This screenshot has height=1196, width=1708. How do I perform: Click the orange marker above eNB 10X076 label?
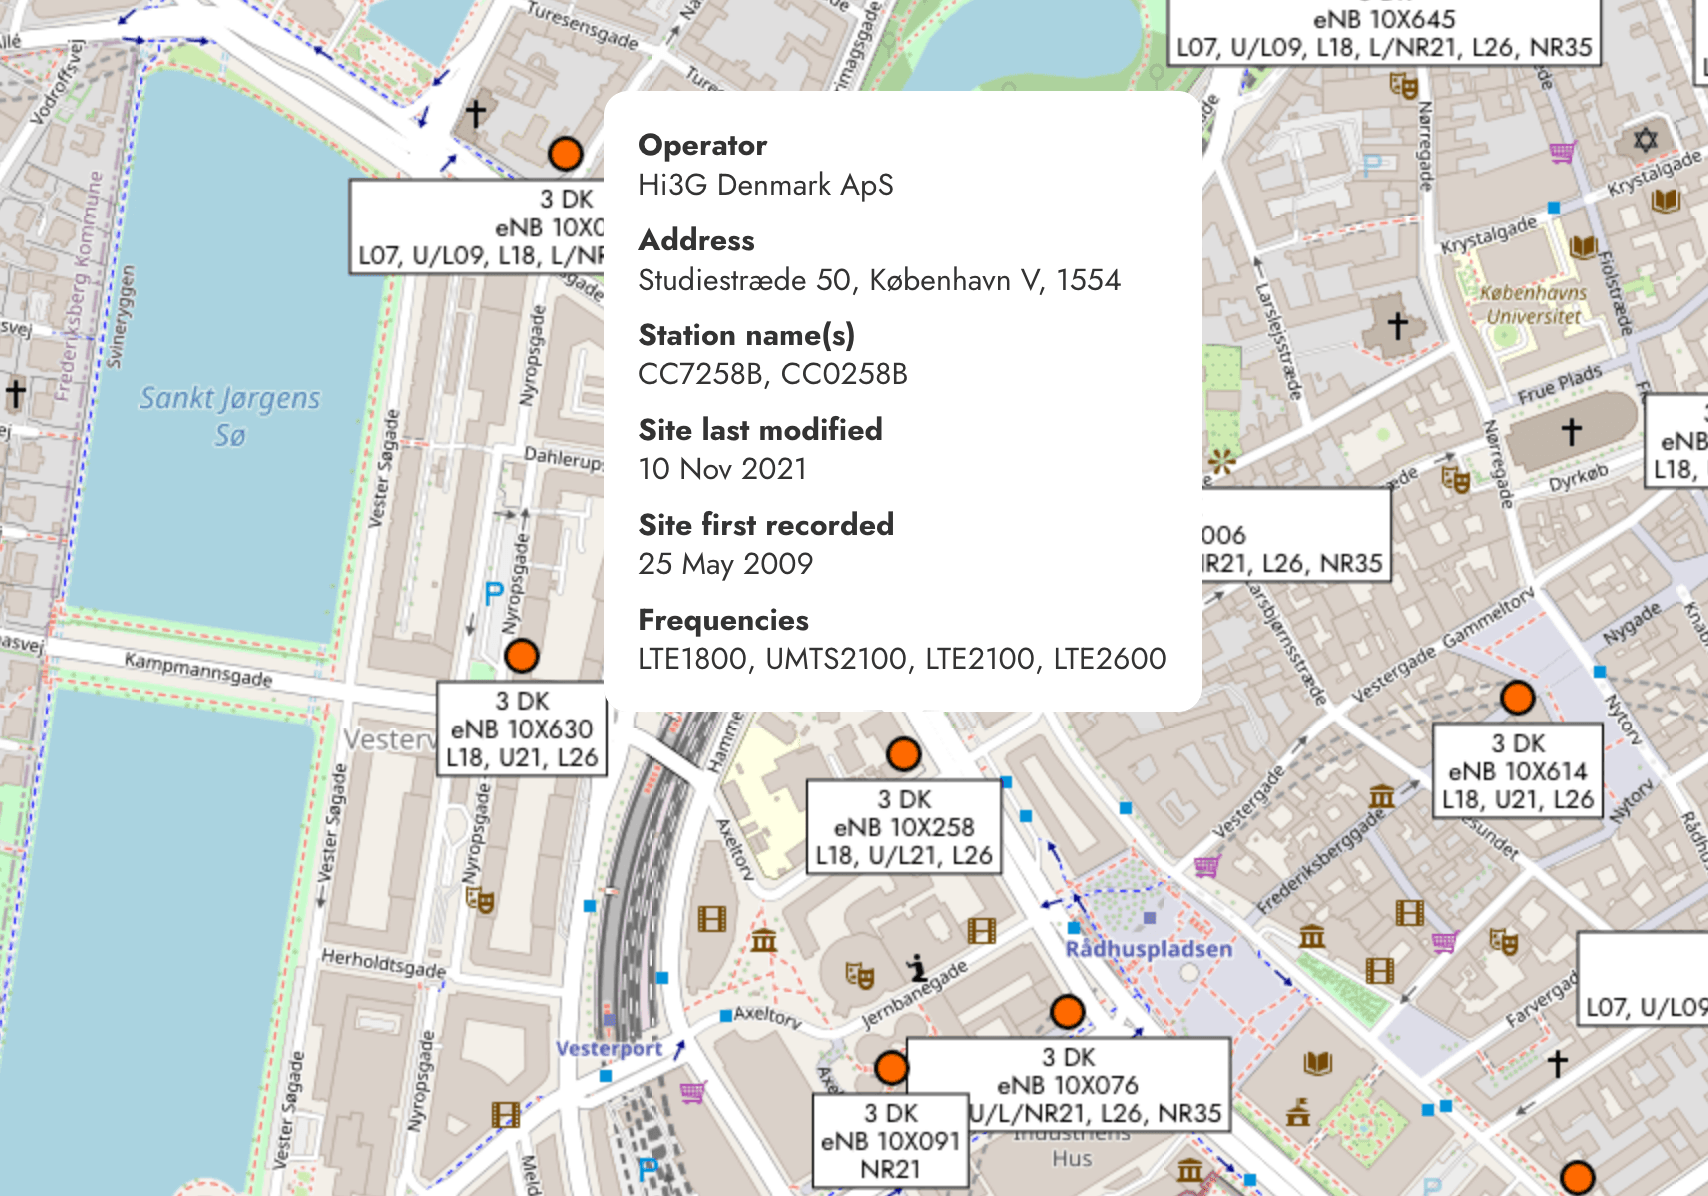(1068, 1012)
